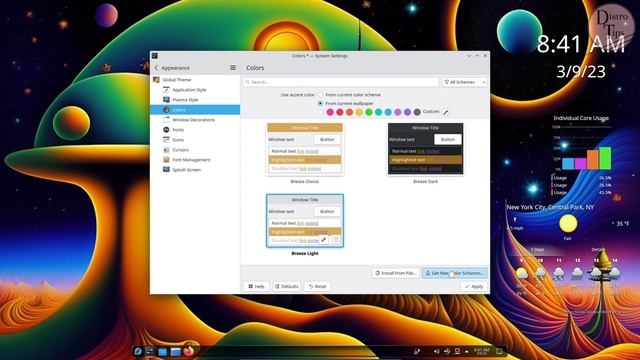Select the Breeze Light scheme thumbnail
Viewport: 640px width, 360px height.
click(x=305, y=221)
